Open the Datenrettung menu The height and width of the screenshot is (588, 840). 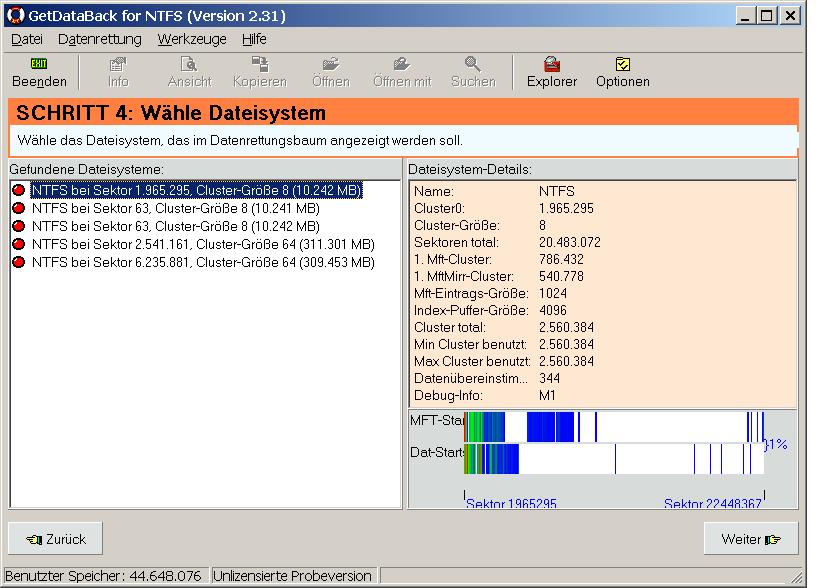tap(100, 39)
